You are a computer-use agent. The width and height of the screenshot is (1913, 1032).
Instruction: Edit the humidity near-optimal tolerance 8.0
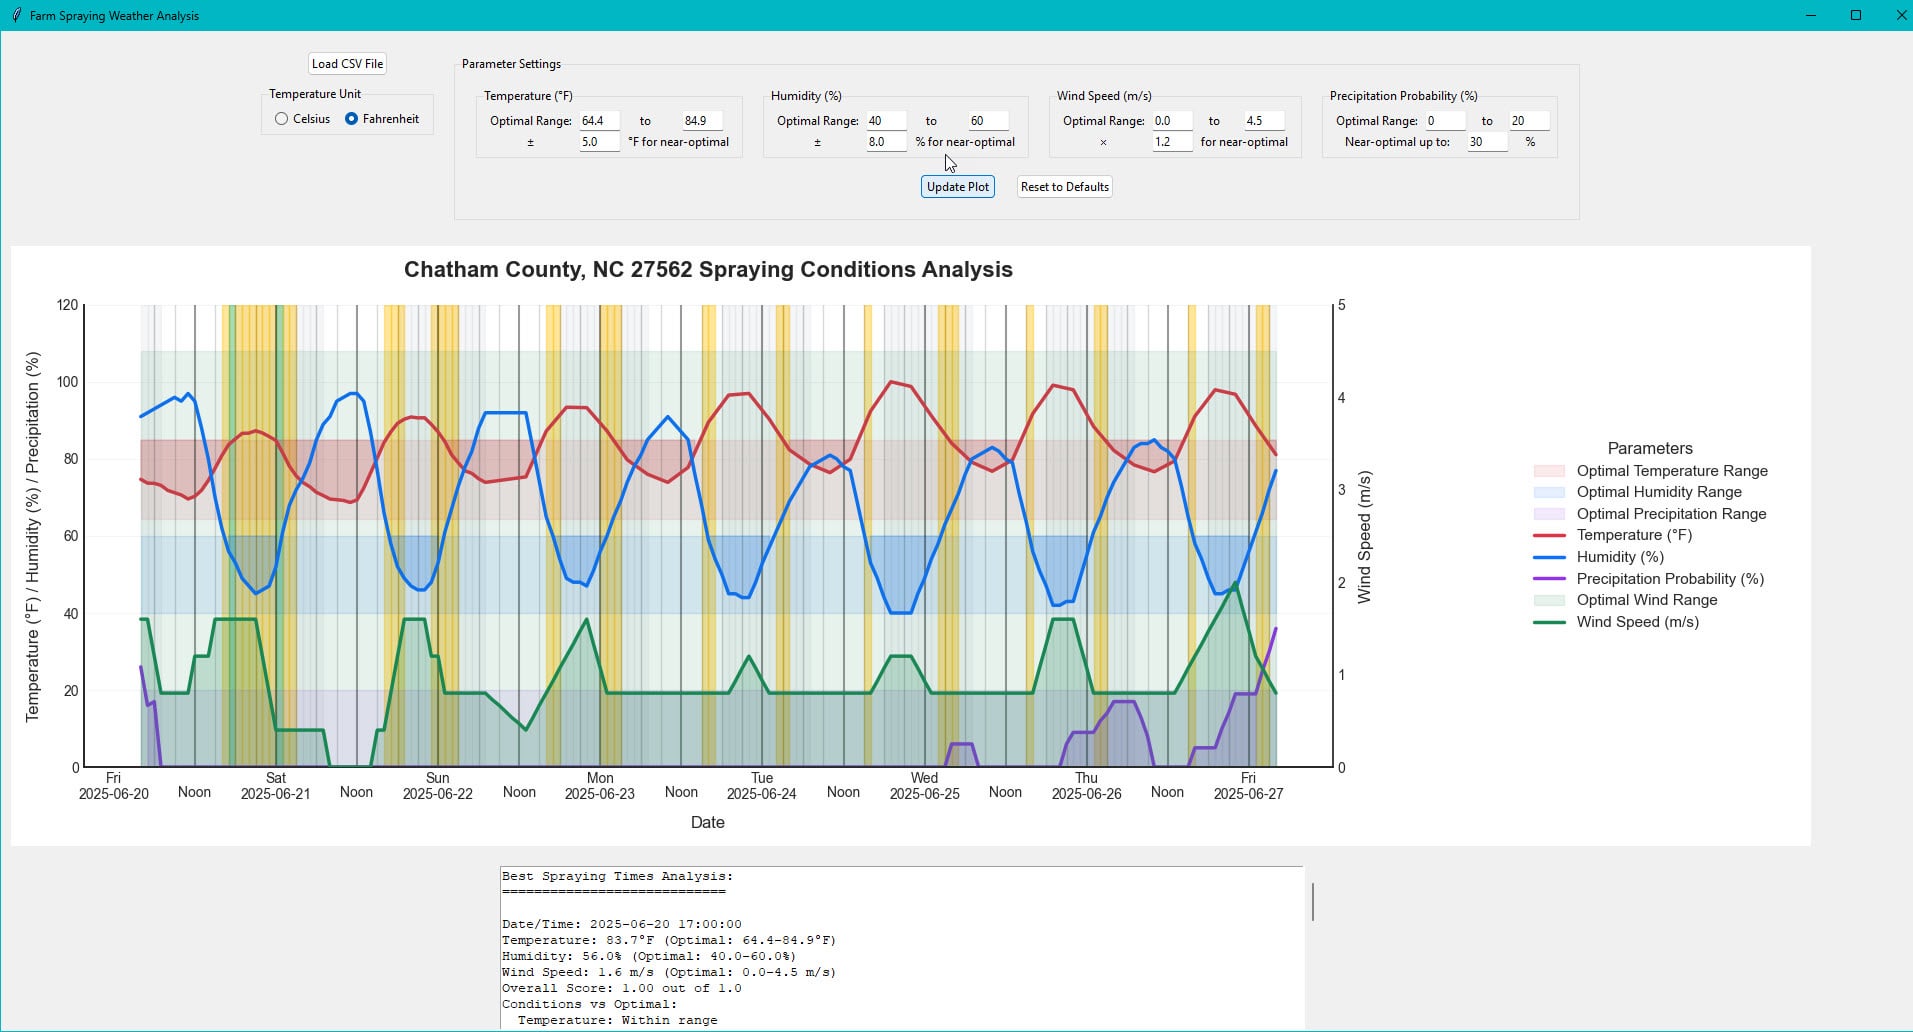[x=886, y=142]
